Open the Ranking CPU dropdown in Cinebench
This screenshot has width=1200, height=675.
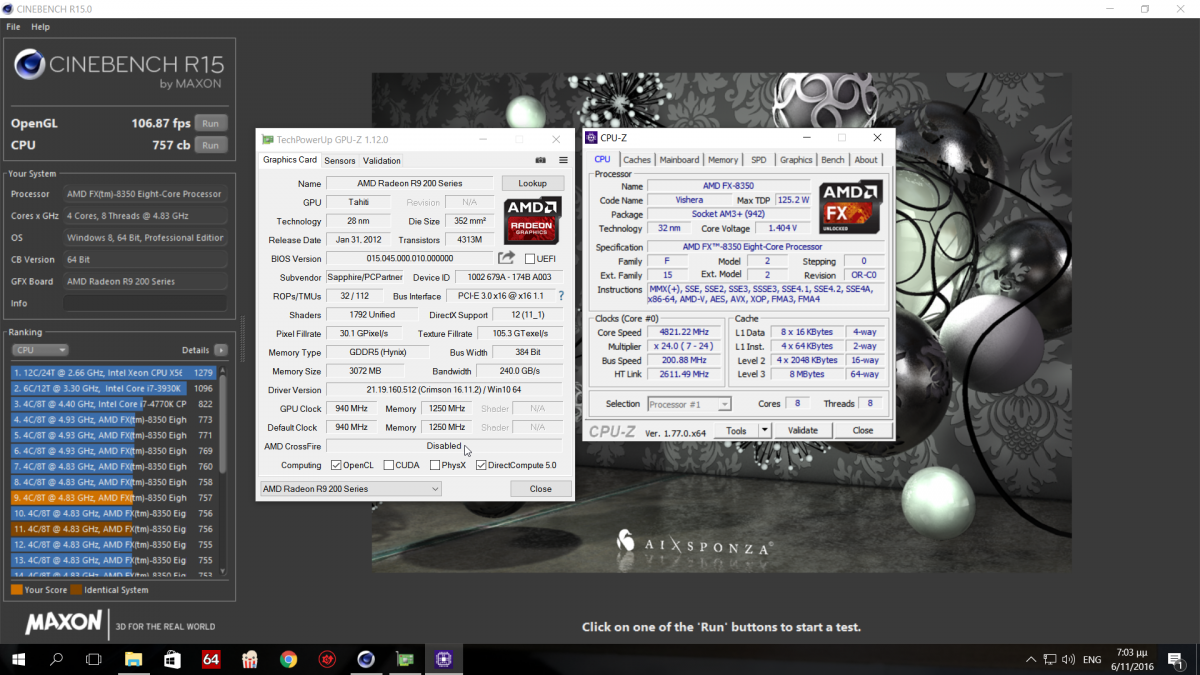pos(40,350)
